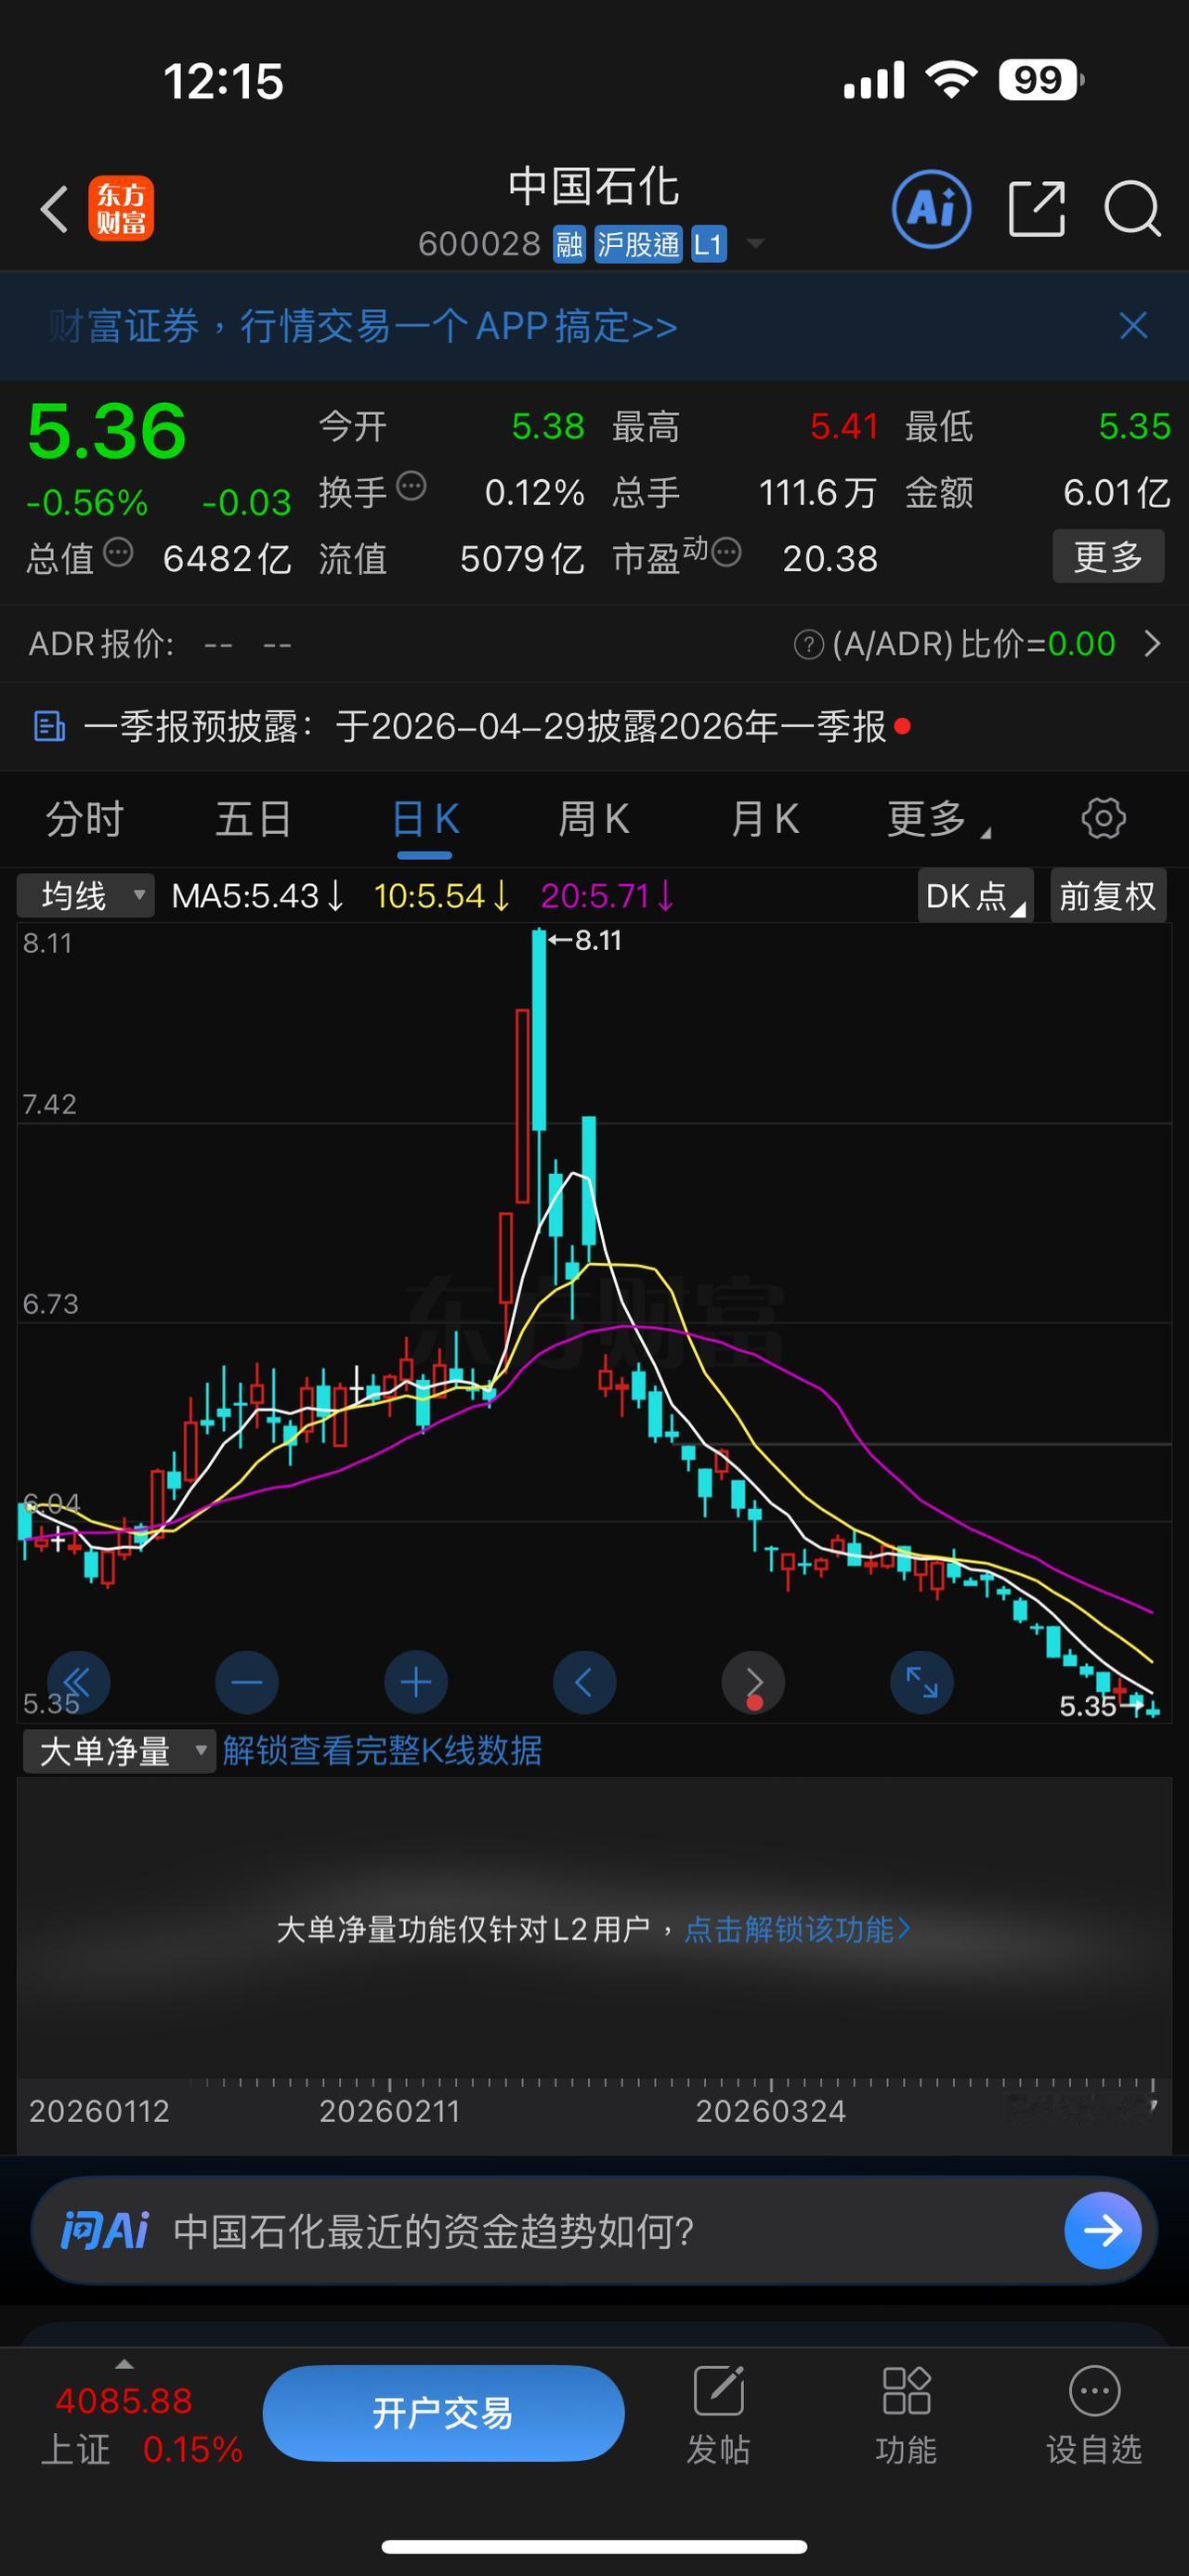Tap 设自选 add to watchlist icon
The image size is (1189, 2576).
click(x=1094, y=2392)
